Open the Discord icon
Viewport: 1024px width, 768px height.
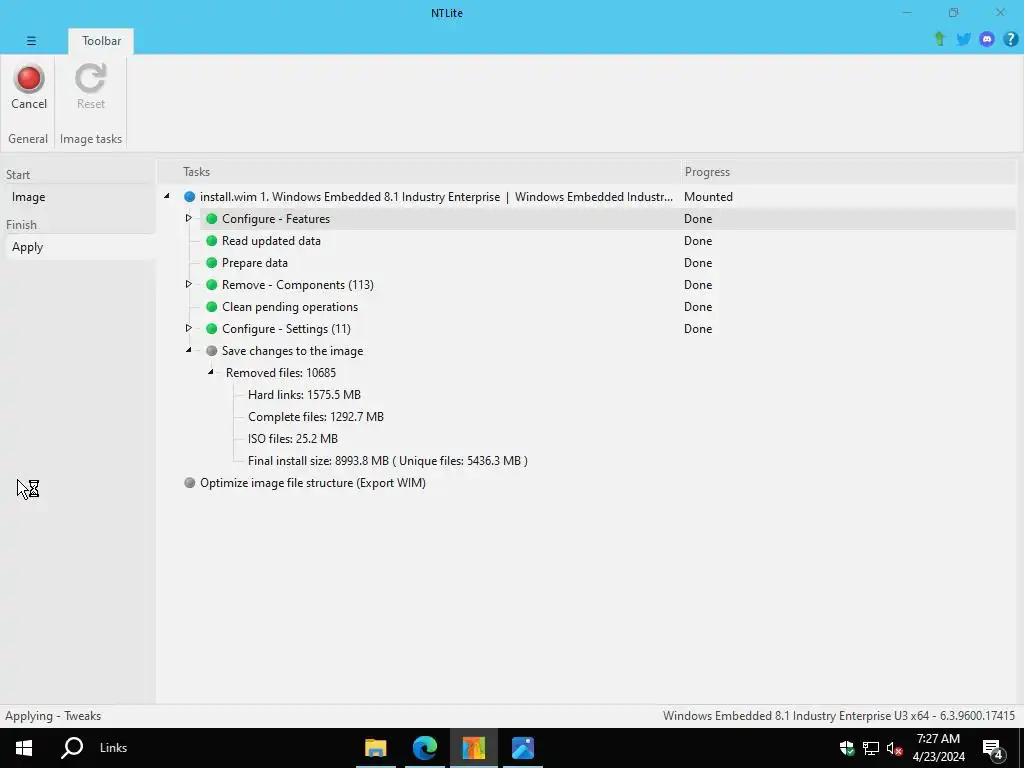[x=987, y=39]
